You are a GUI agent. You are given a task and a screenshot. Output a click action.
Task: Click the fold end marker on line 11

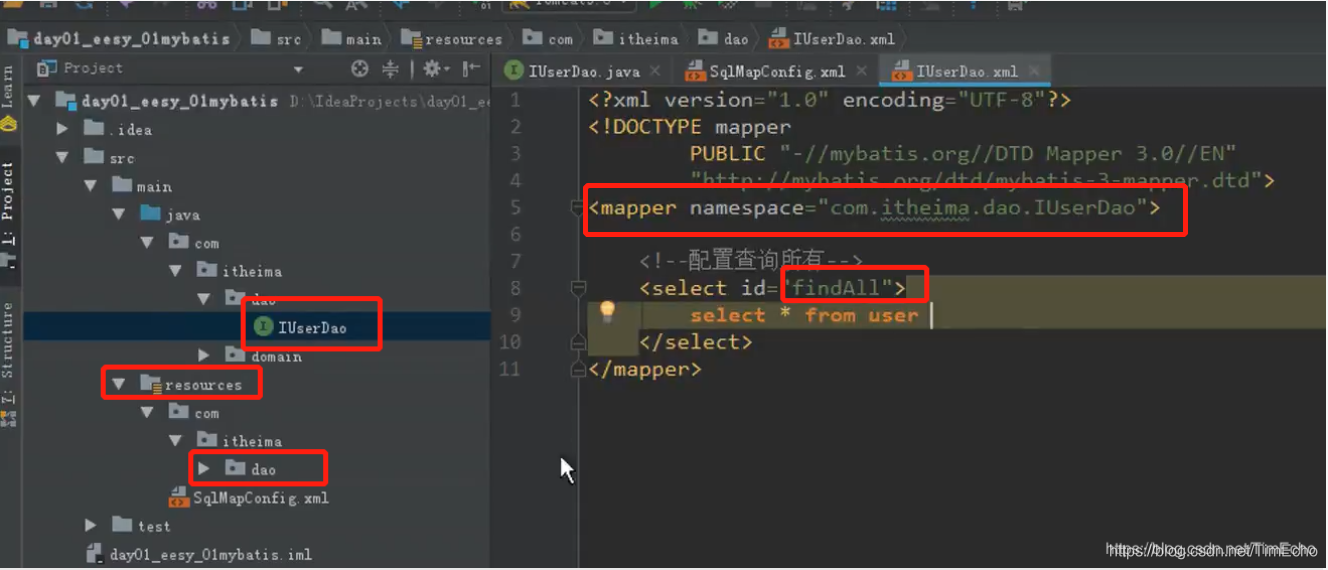(x=577, y=370)
